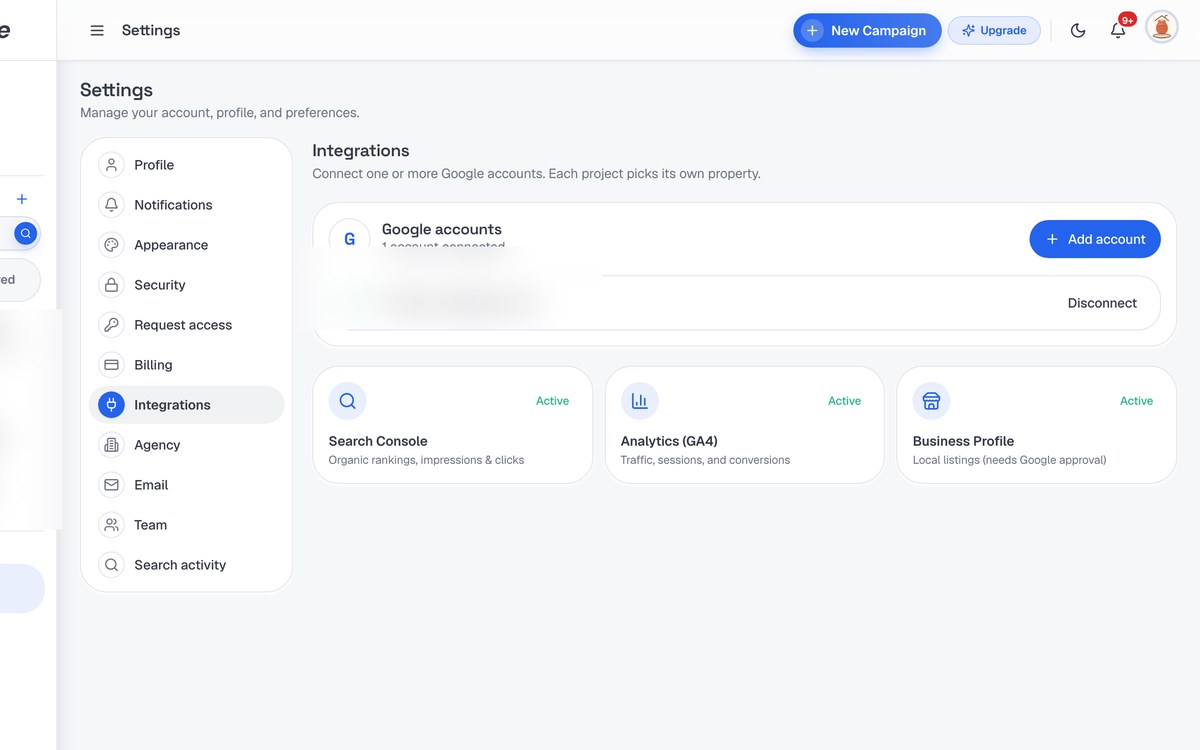
Task: Click the Team people icon
Action: pyautogui.click(x=112, y=525)
